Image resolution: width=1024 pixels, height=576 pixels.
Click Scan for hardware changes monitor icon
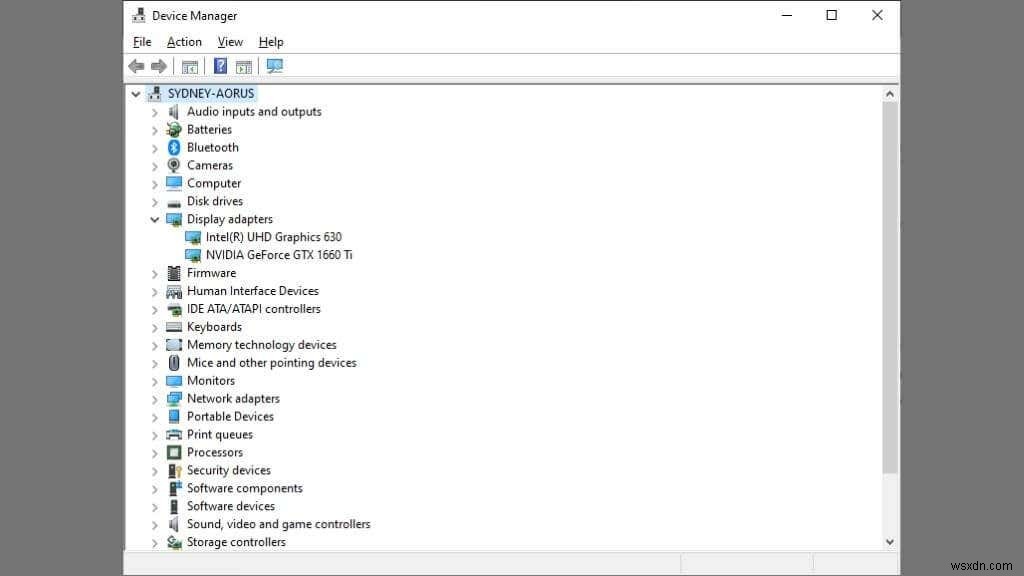click(275, 66)
